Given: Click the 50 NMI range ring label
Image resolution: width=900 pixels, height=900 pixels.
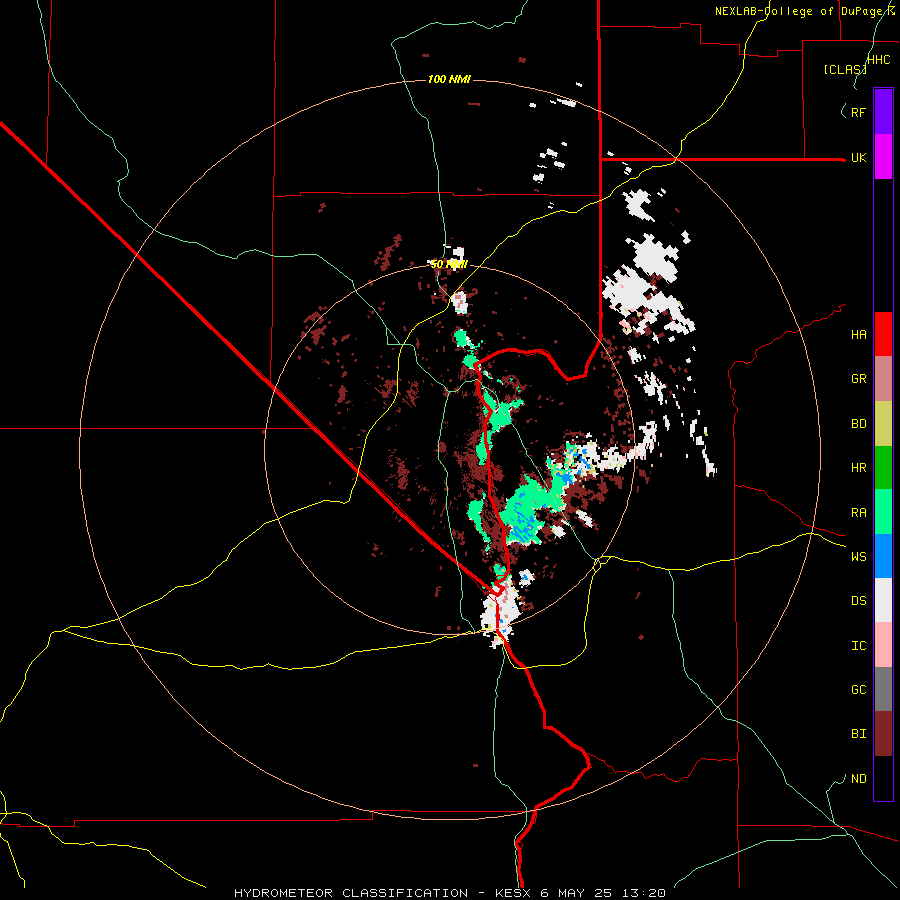Looking at the screenshot, I should tap(449, 264).
